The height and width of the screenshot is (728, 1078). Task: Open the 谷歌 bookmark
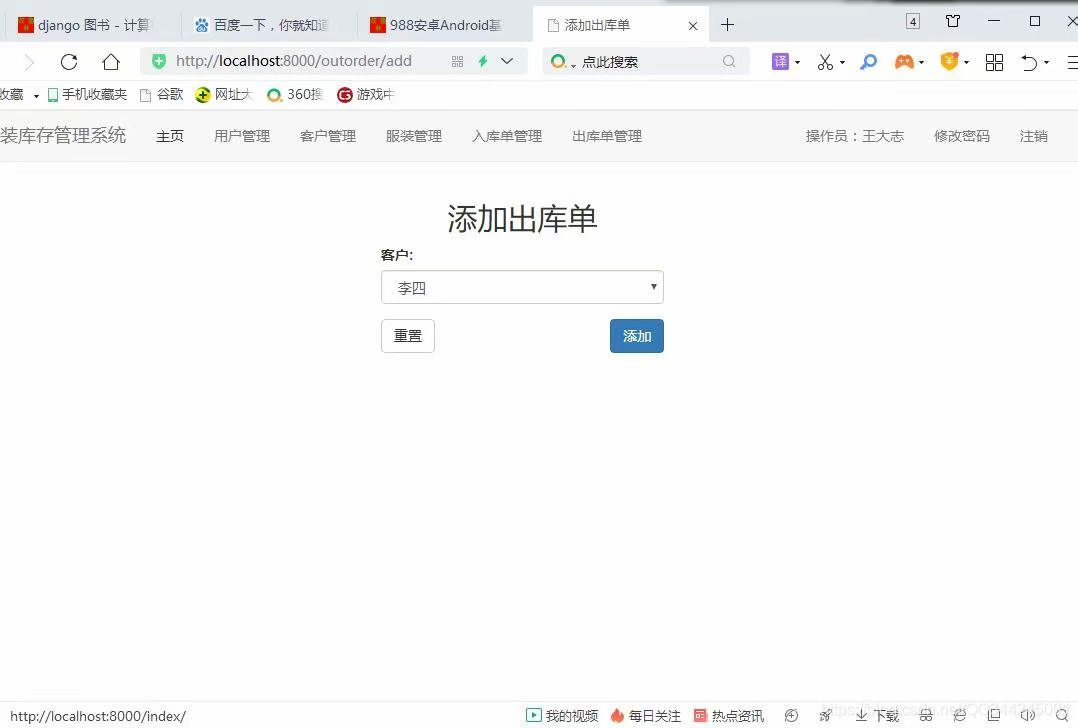(162, 94)
